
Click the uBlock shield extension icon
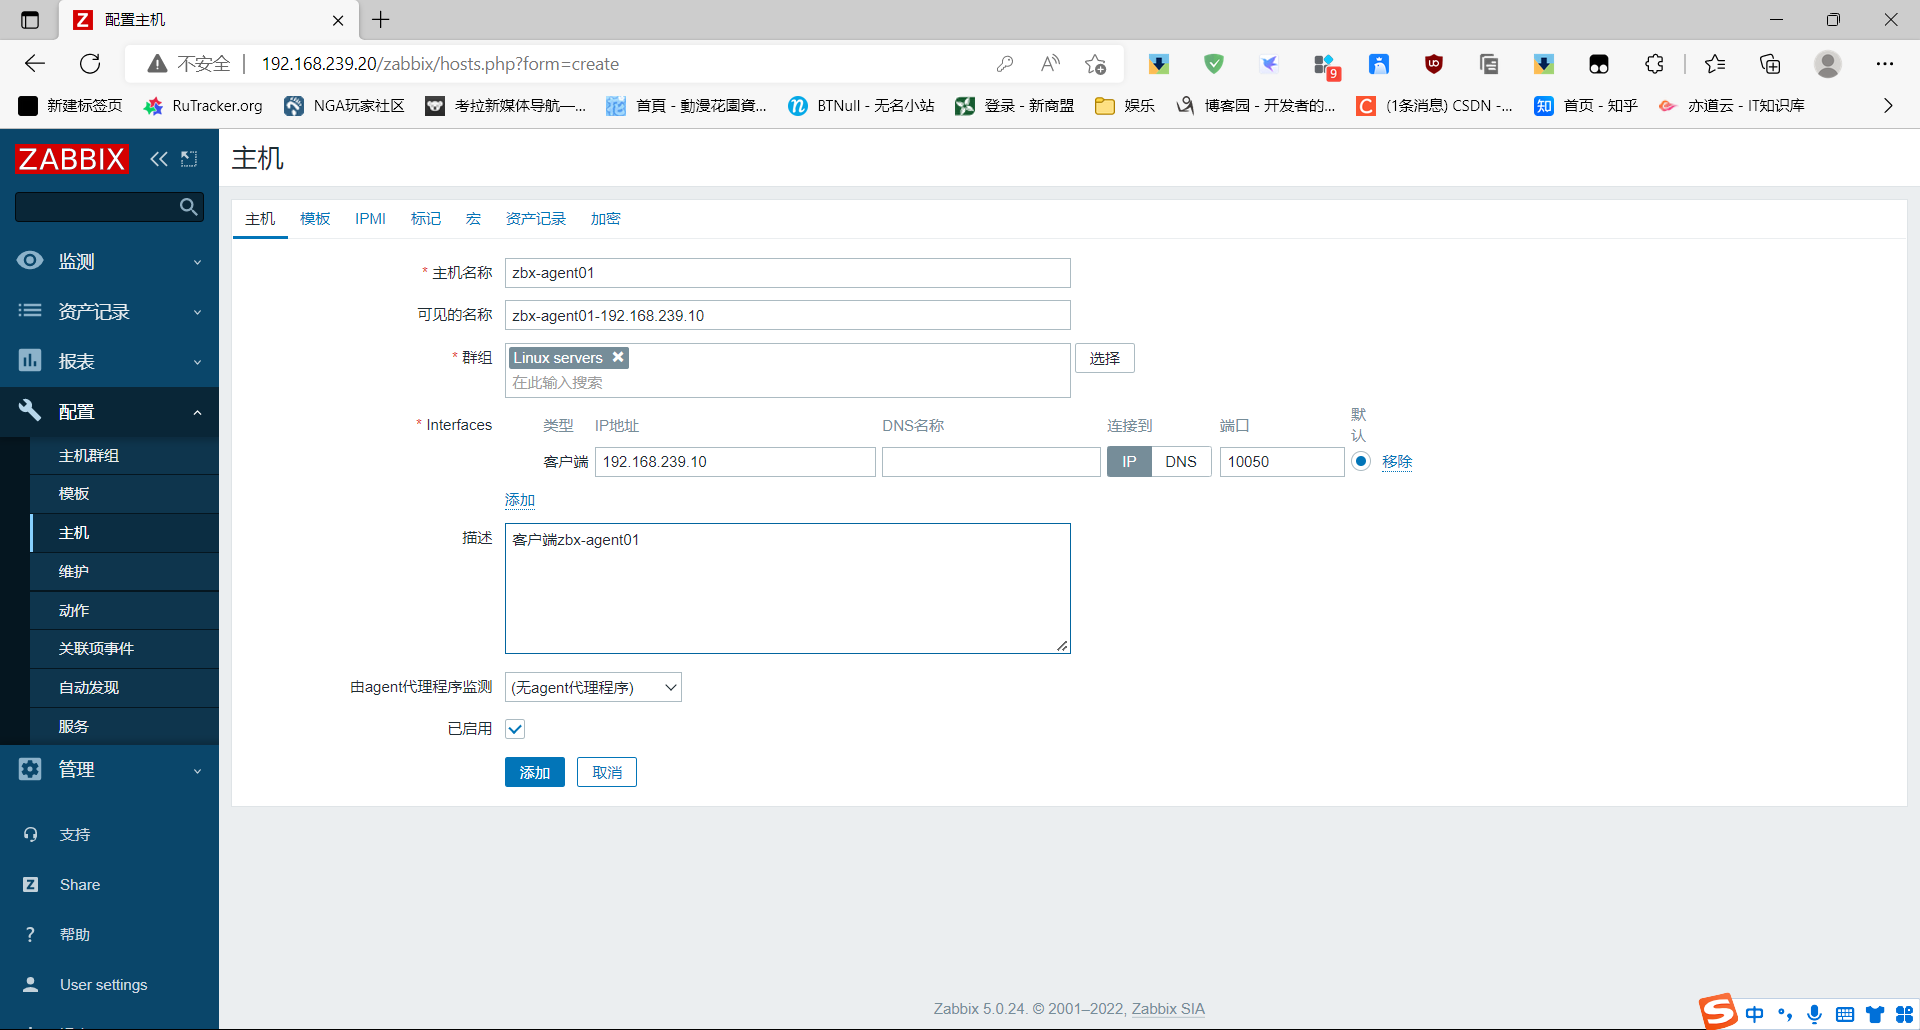(1434, 64)
